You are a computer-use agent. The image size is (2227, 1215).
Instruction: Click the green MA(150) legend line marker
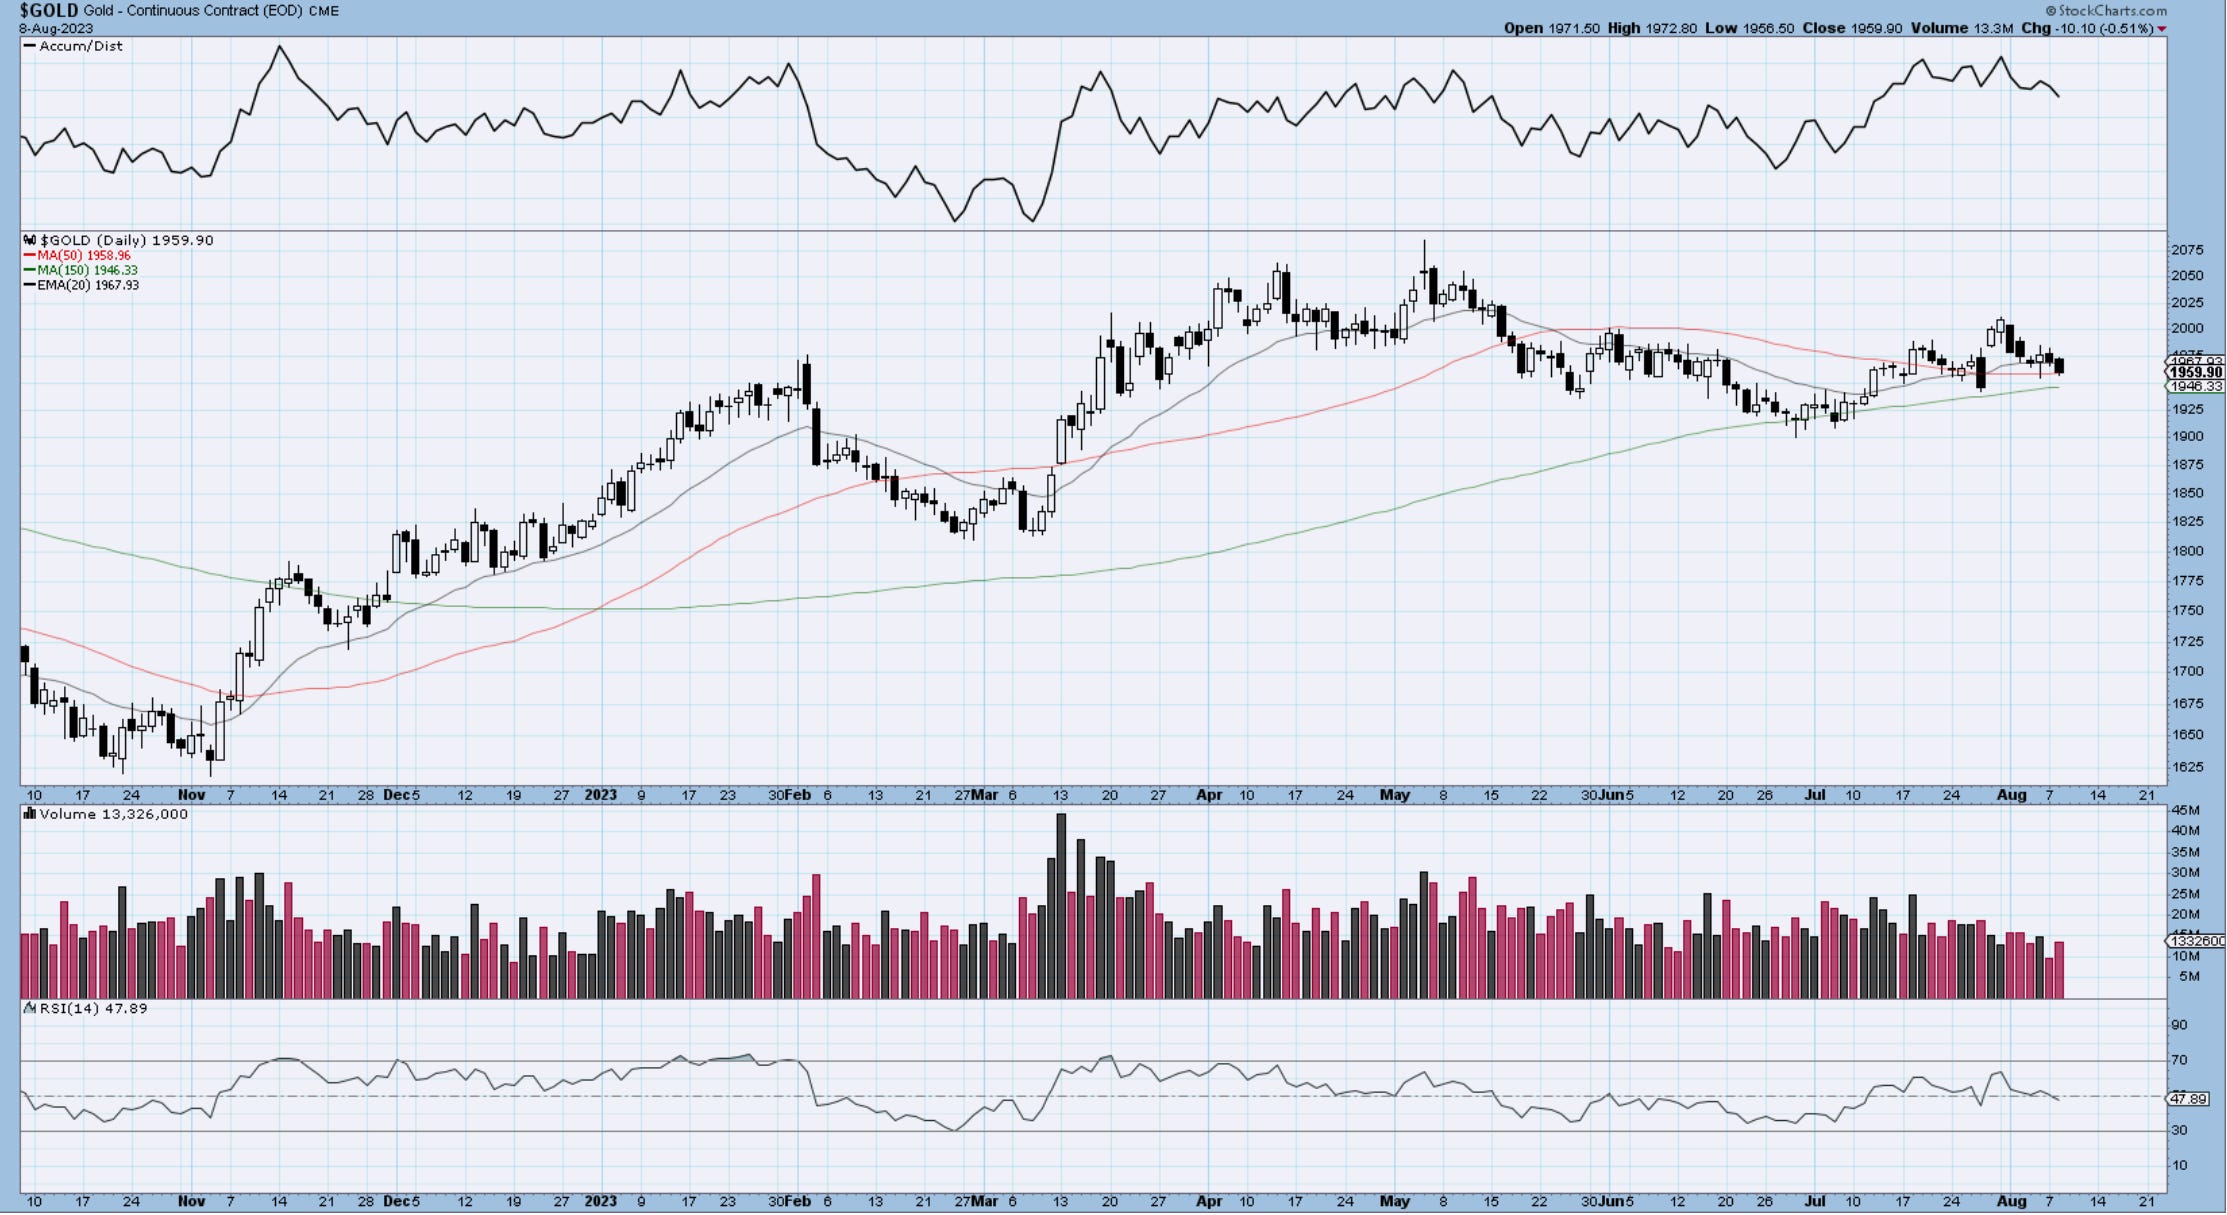(x=30, y=271)
